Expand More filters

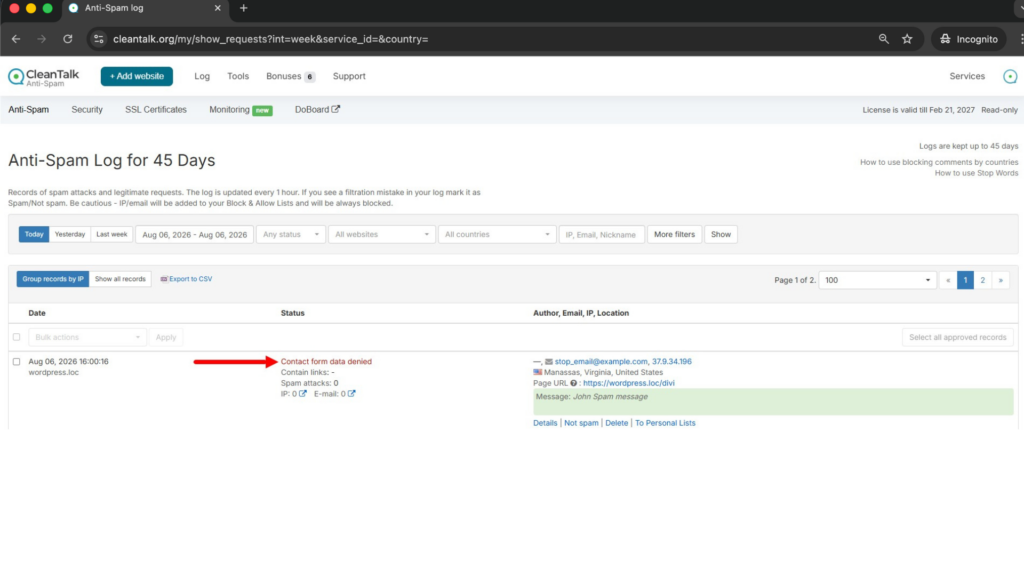tap(674, 234)
